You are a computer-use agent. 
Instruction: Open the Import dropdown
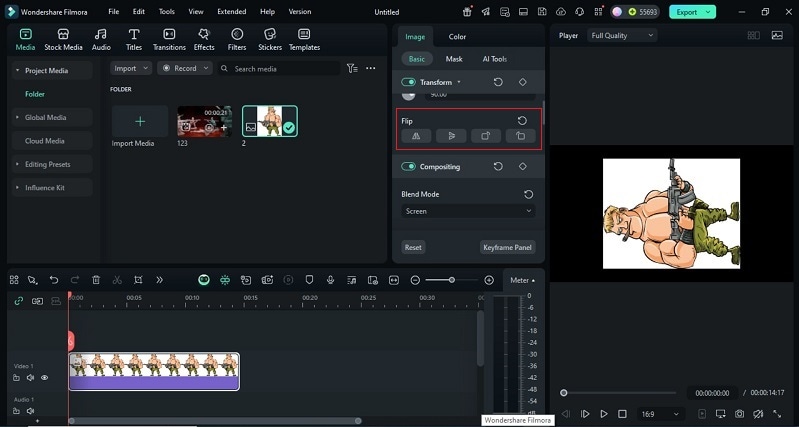point(131,68)
